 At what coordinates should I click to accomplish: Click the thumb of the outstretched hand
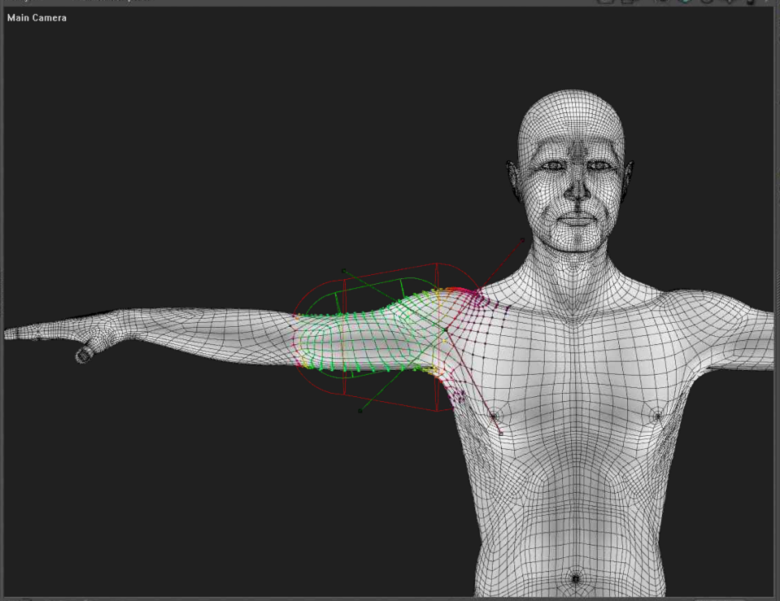point(85,354)
